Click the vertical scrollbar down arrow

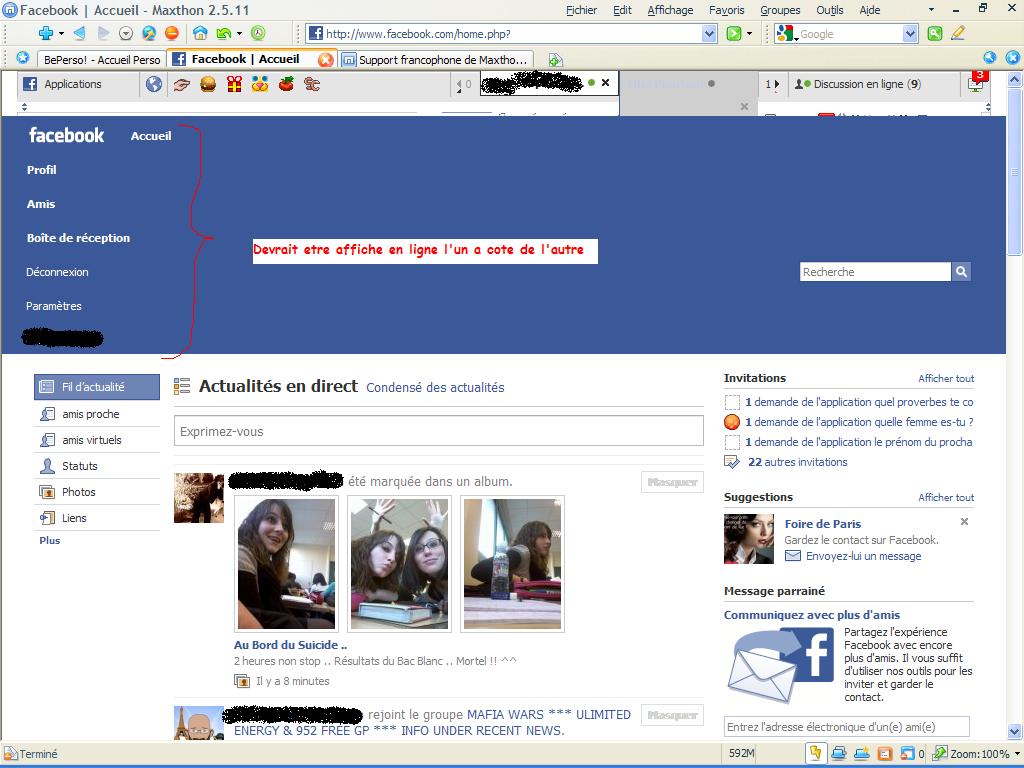tap(1014, 731)
